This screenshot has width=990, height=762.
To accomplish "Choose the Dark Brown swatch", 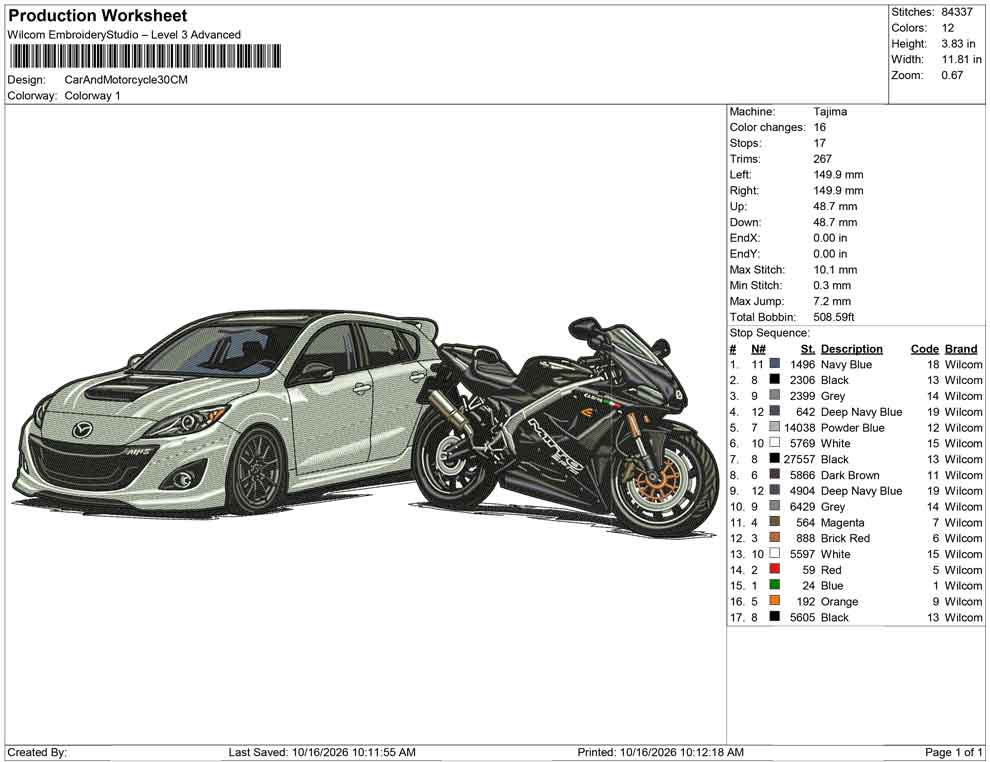I will tap(774, 474).
